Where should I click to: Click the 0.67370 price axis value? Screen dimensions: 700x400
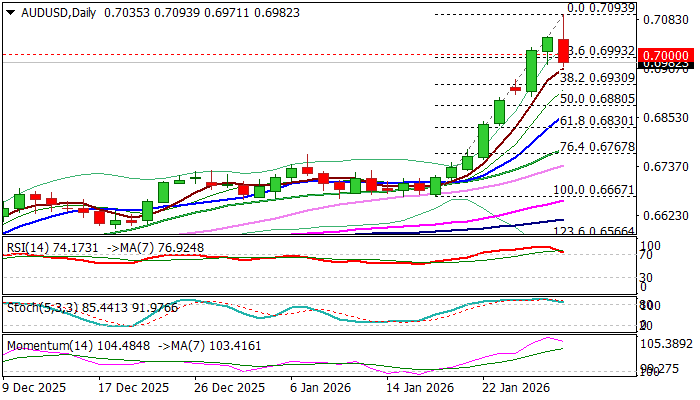click(666, 167)
